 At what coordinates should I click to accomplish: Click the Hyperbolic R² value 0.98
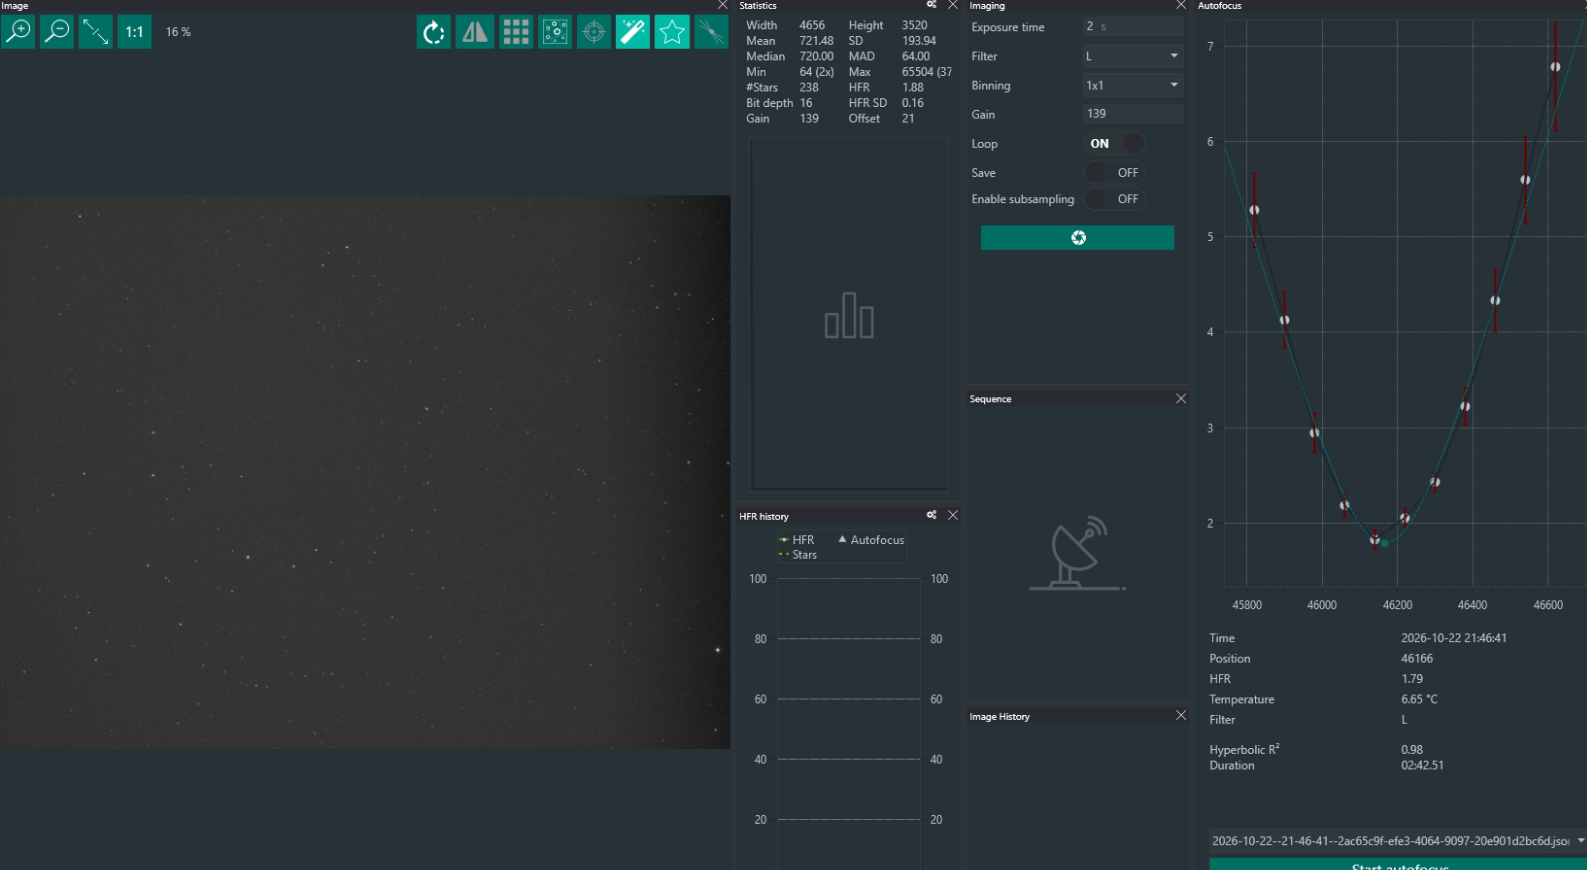(x=1412, y=750)
